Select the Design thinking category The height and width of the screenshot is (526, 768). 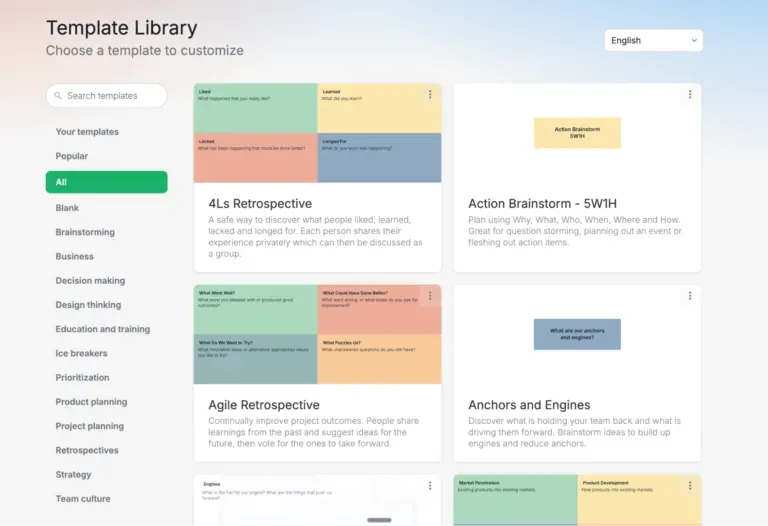(x=88, y=305)
